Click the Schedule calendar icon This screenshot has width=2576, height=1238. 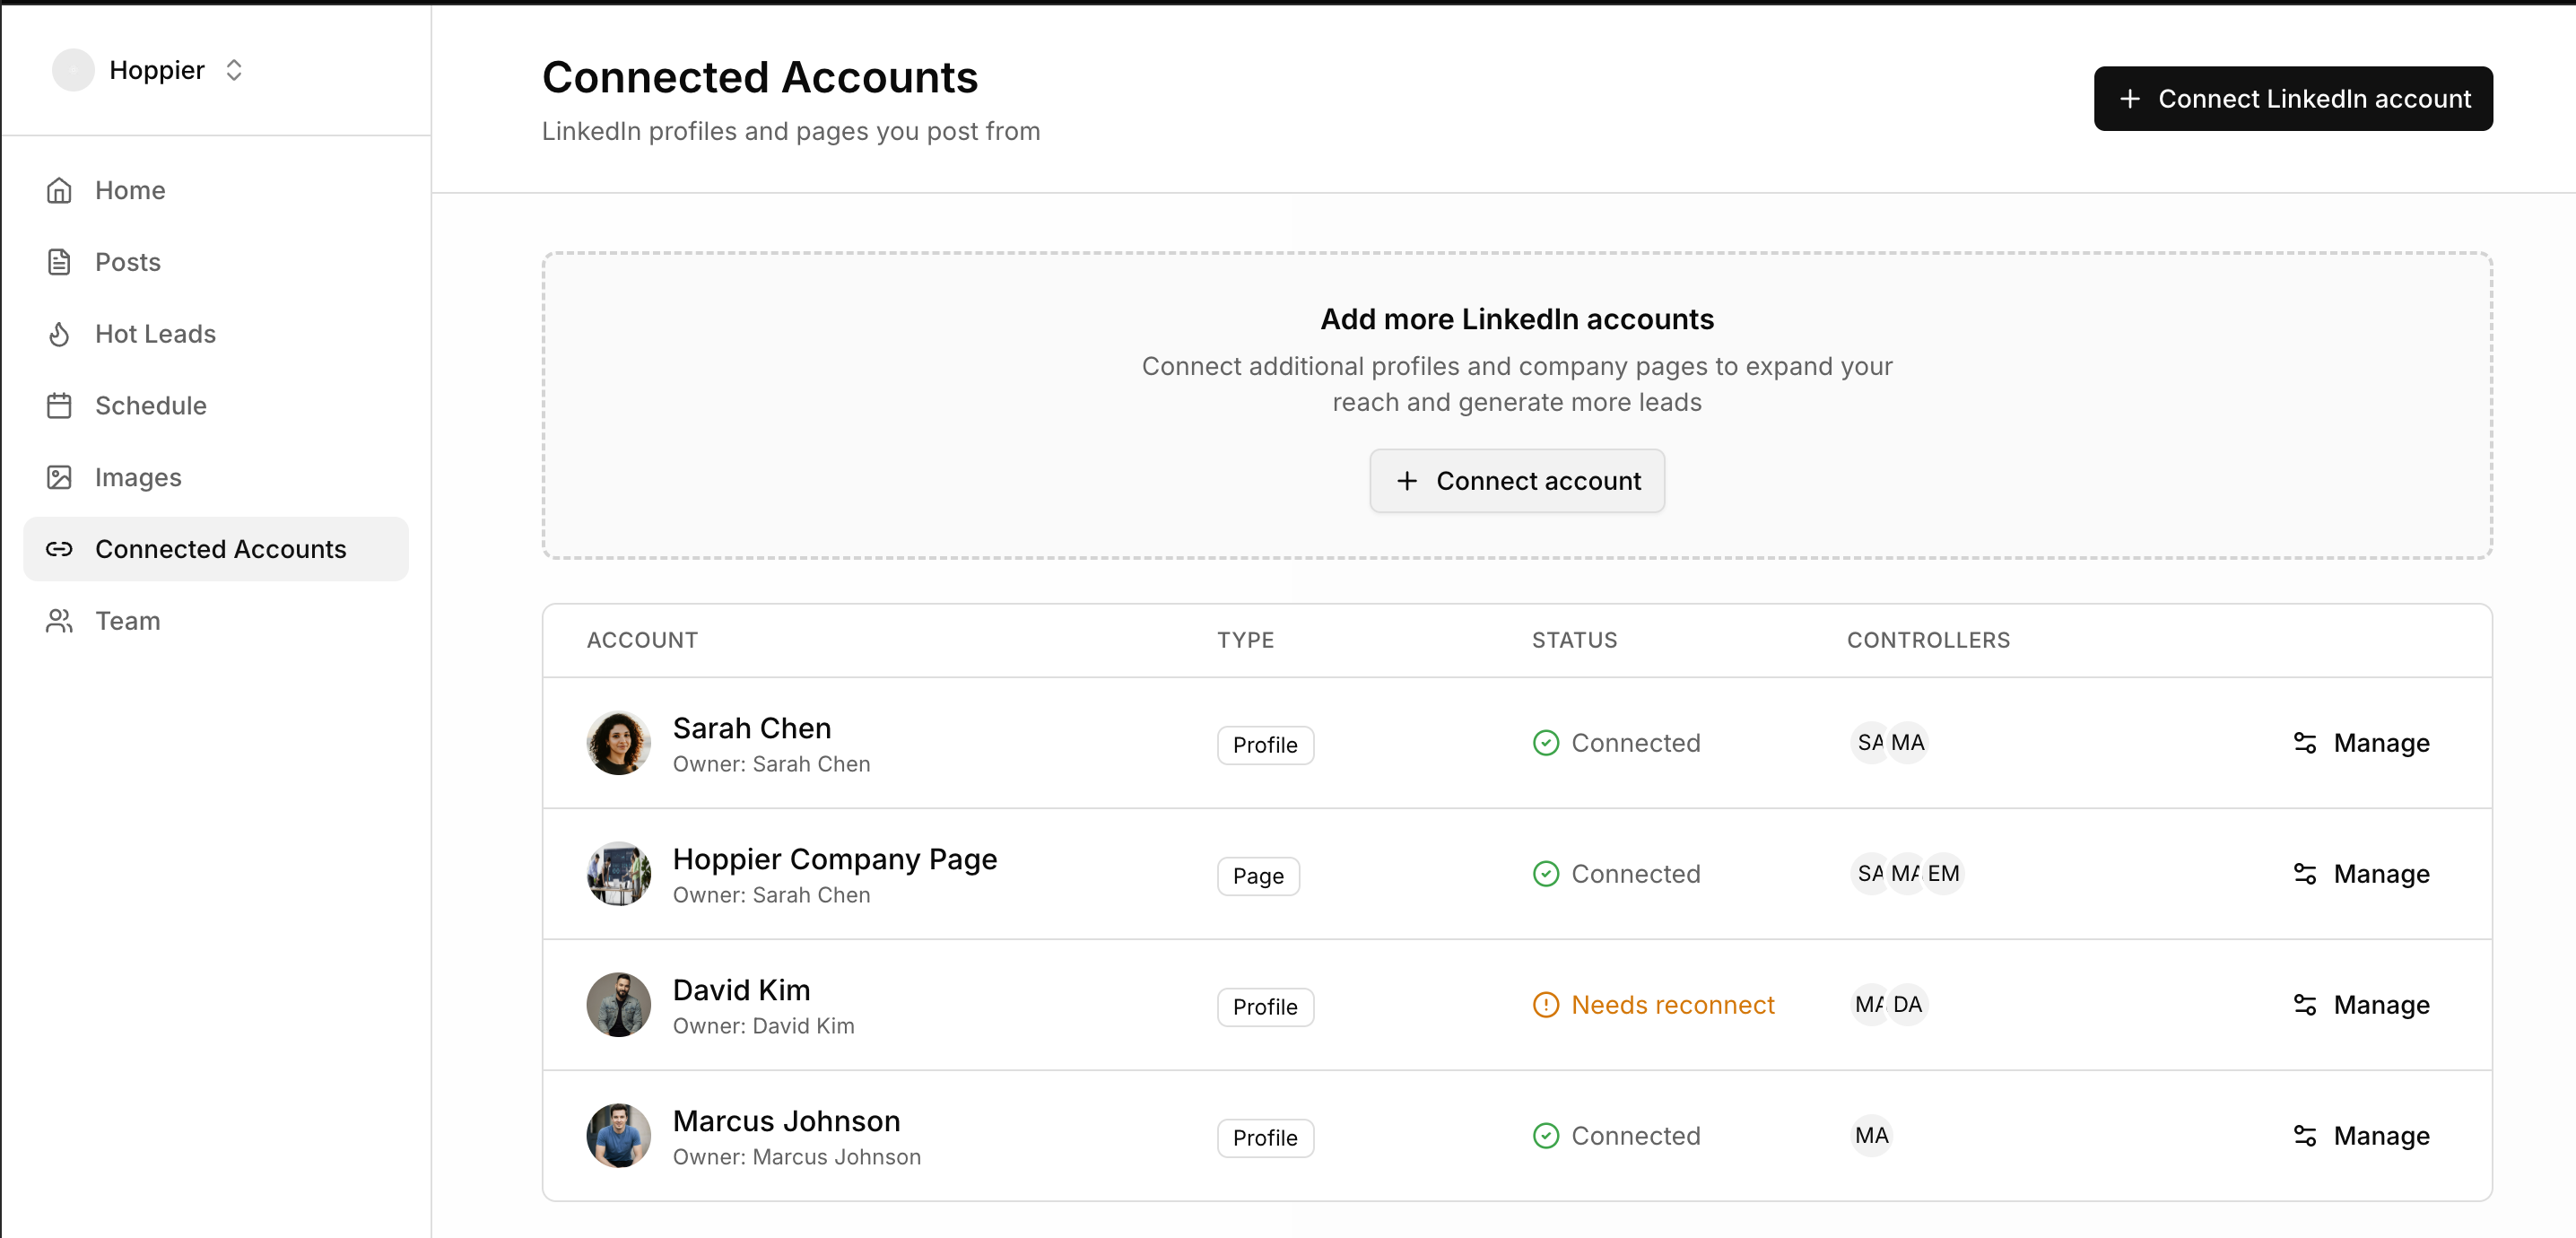pyautogui.click(x=59, y=406)
